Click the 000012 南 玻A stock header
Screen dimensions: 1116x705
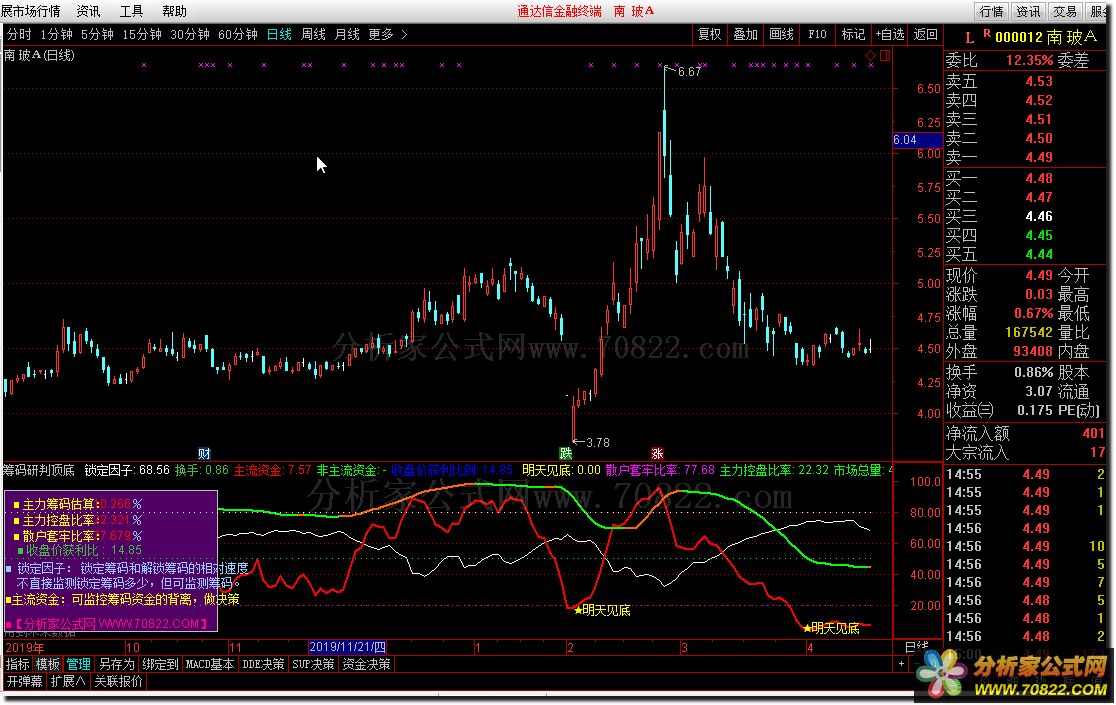click(1046, 37)
